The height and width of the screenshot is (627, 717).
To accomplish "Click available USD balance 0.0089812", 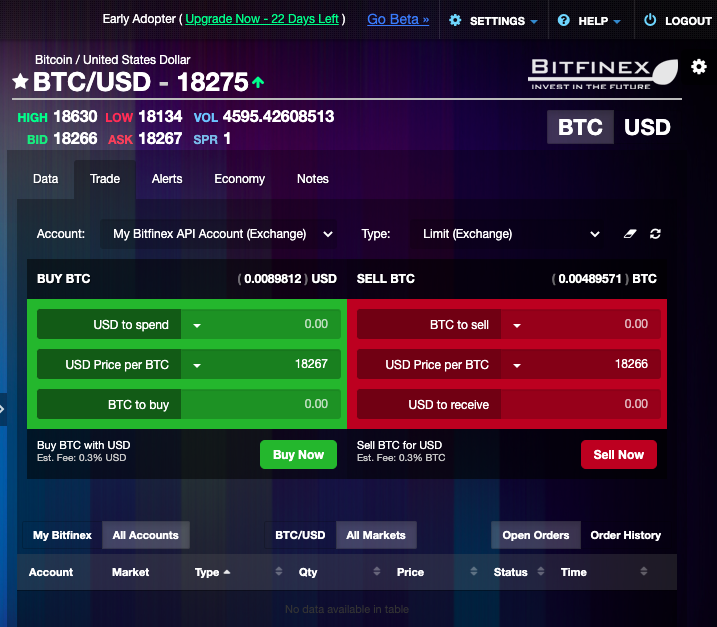I will coord(273,279).
